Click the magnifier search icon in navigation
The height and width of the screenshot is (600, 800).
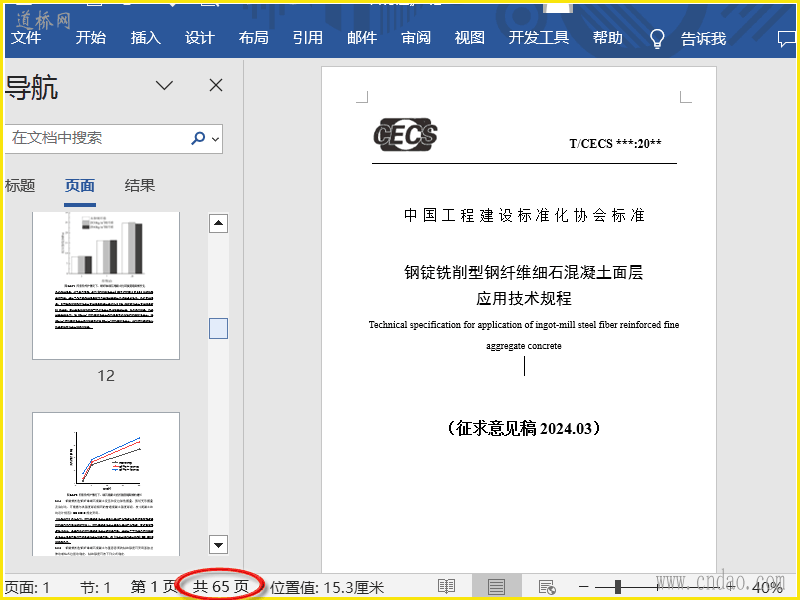[198, 138]
